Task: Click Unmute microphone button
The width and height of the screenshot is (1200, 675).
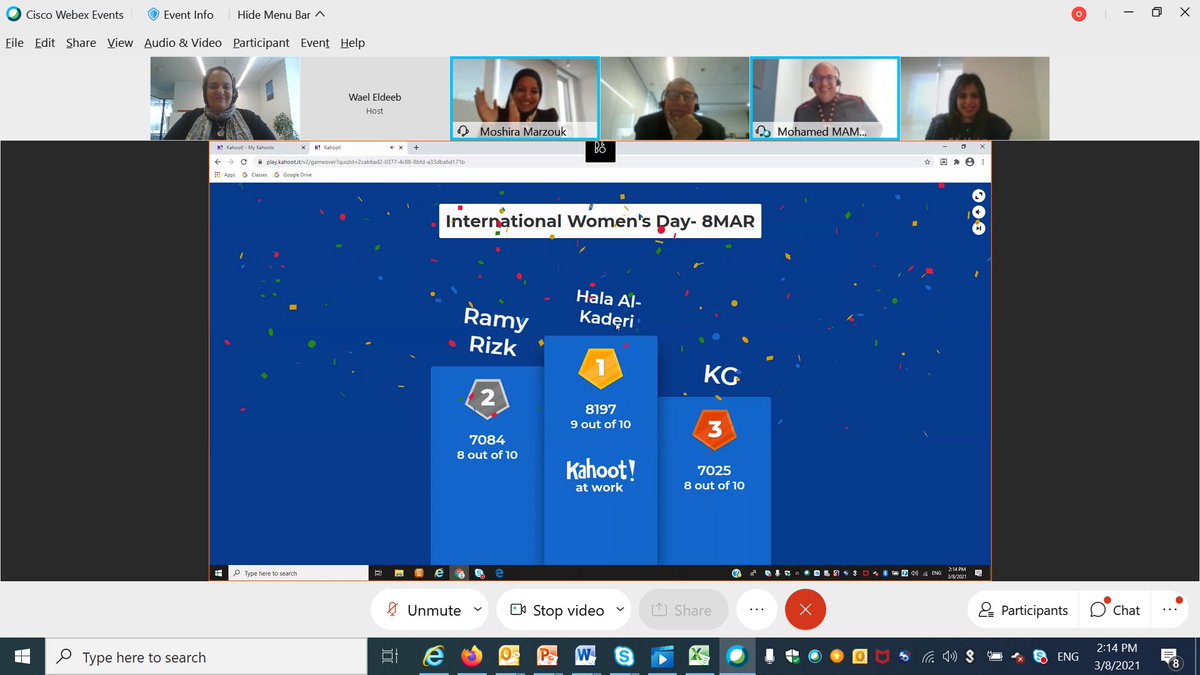Action: (424, 610)
